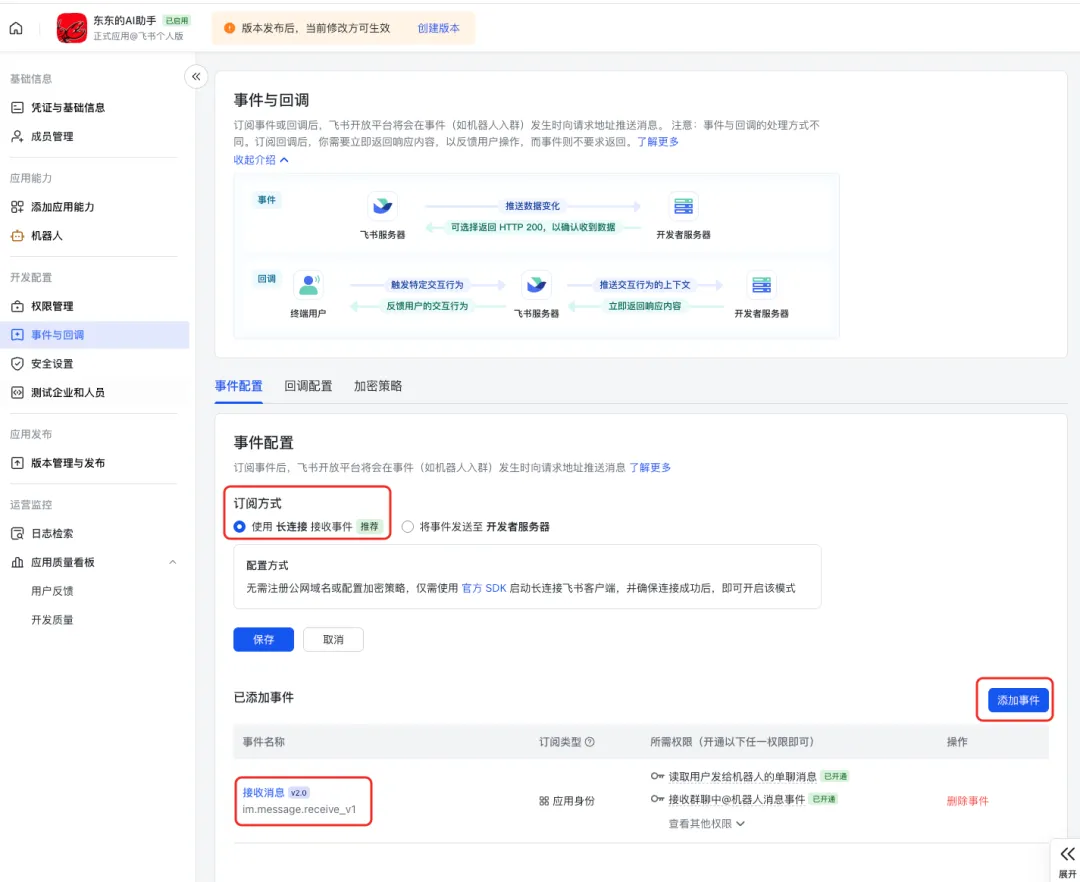Click the 已启用 status badge
This screenshot has width=1080, height=882.
pos(176,21)
